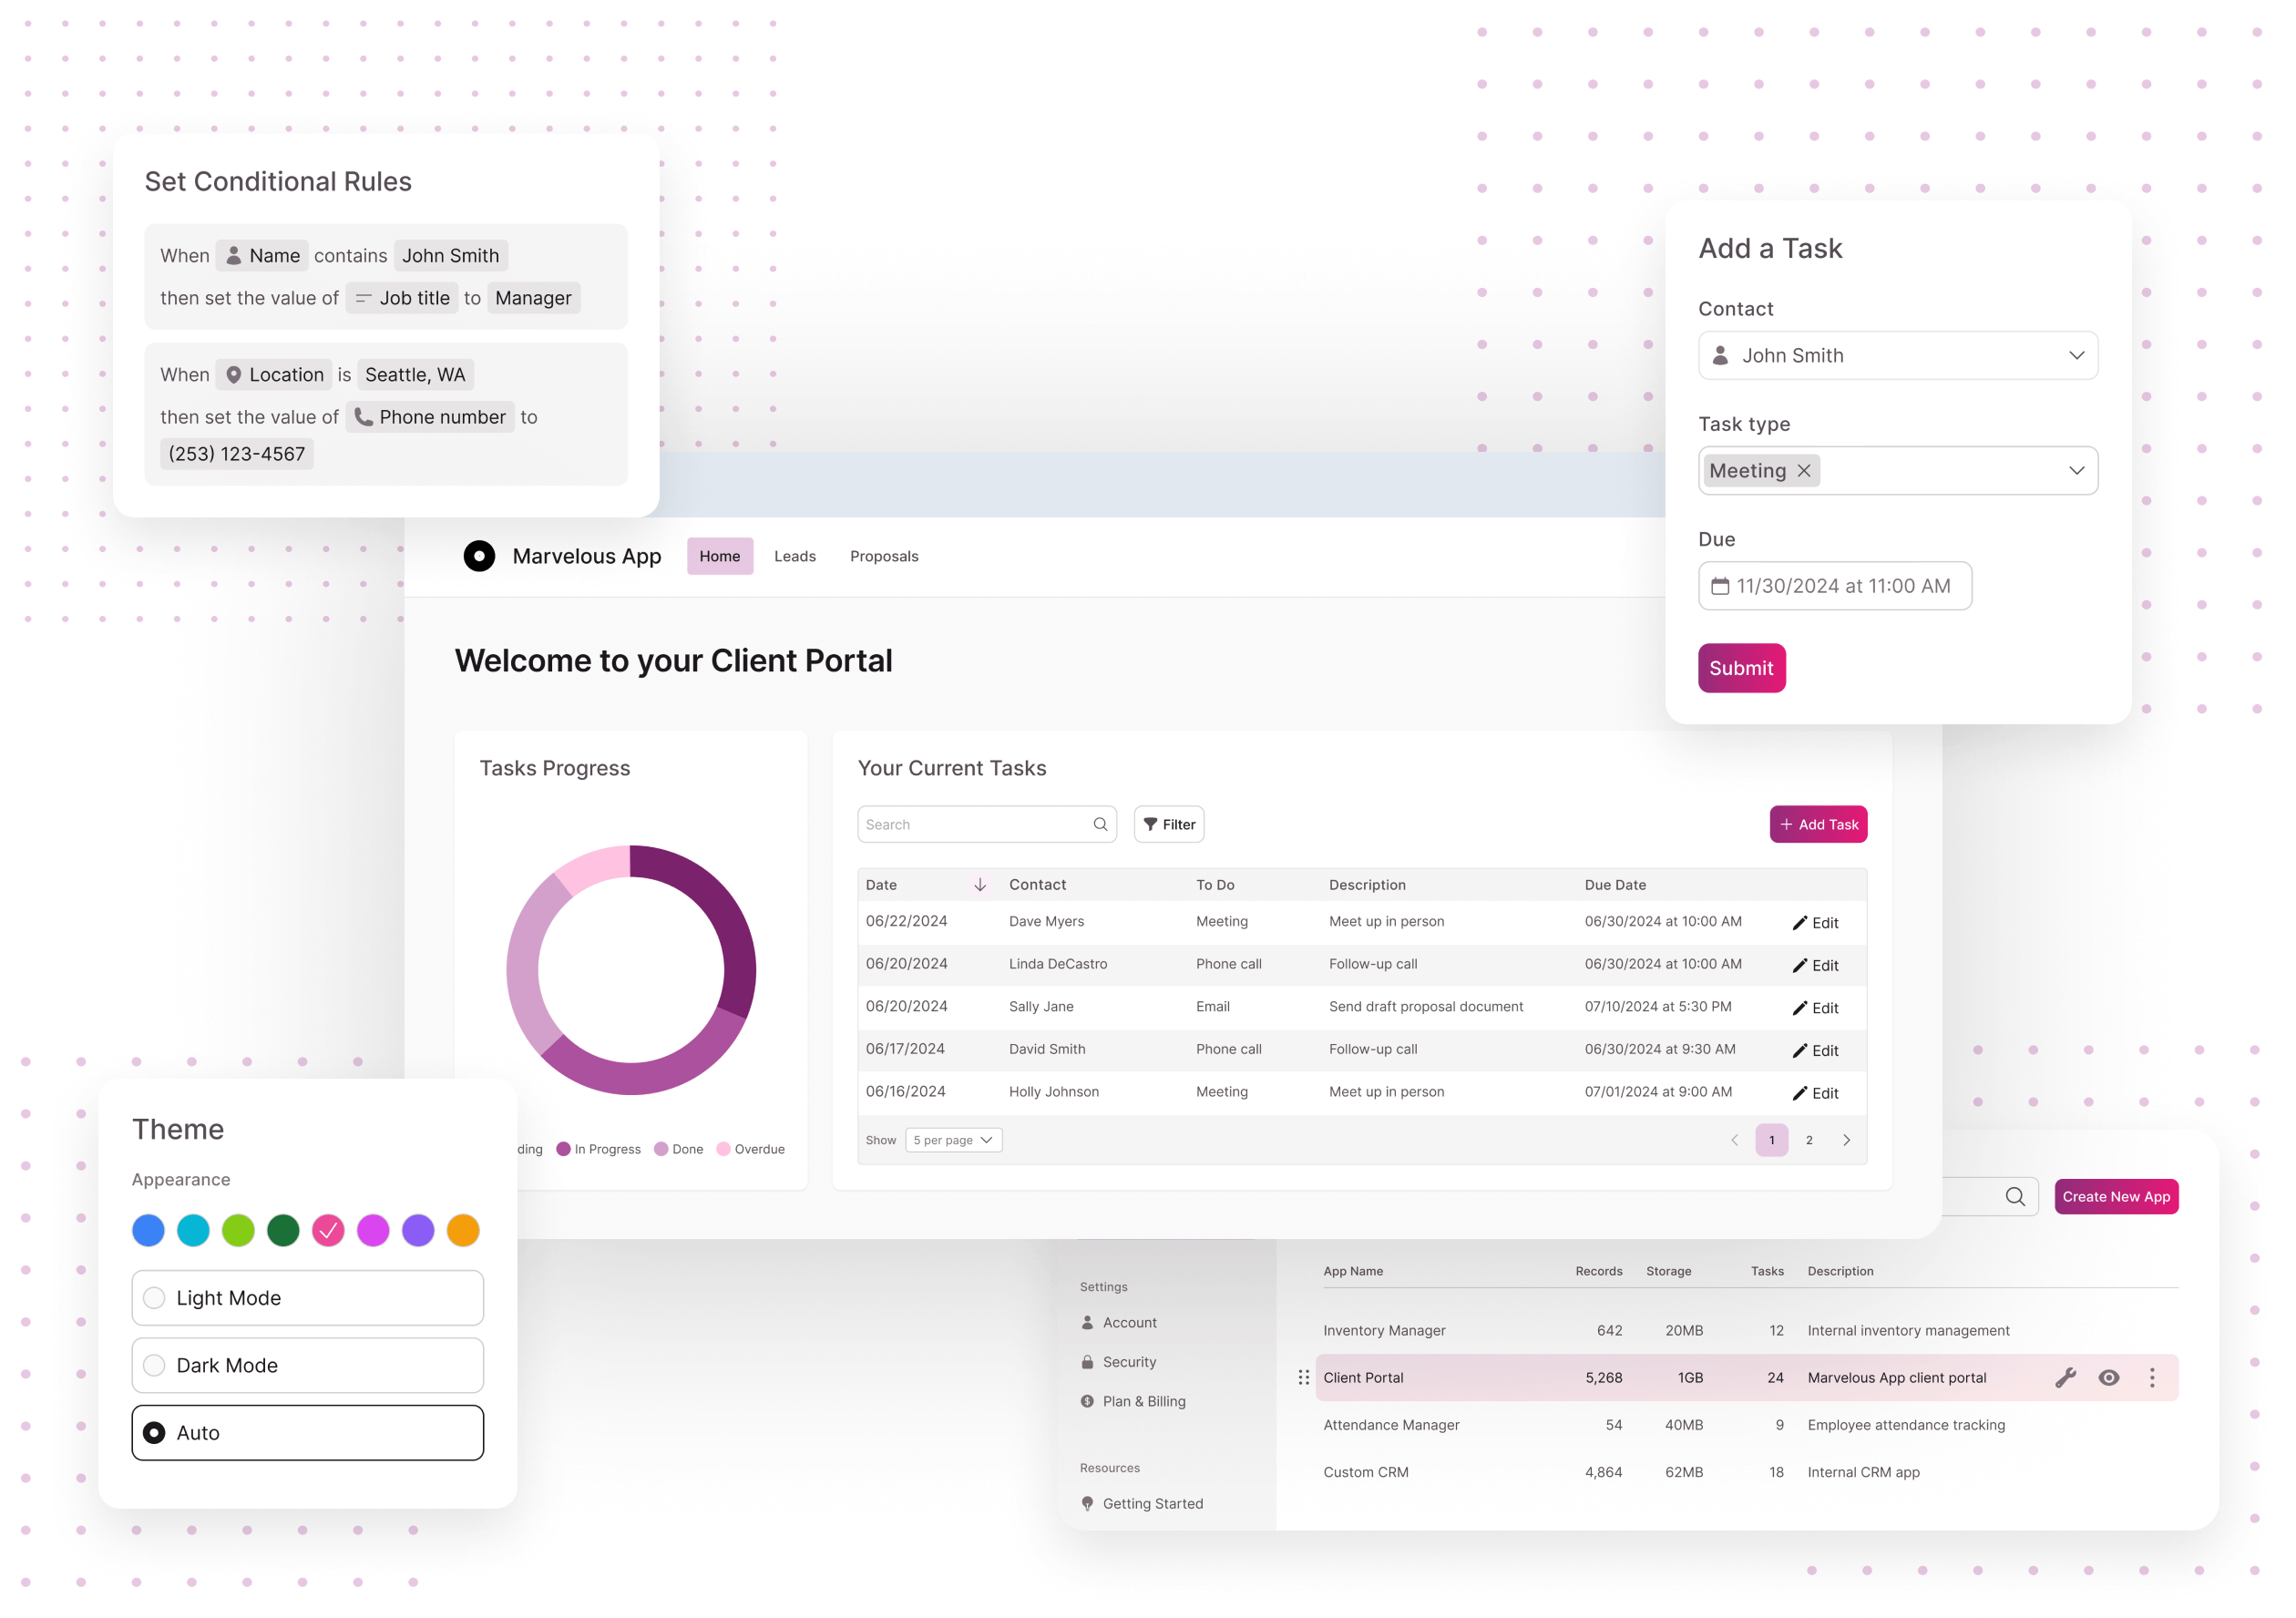2296x1618 pixels.
Task: Click the phone icon in Phone number chip
Action: pyautogui.click(x=364, y=417)
